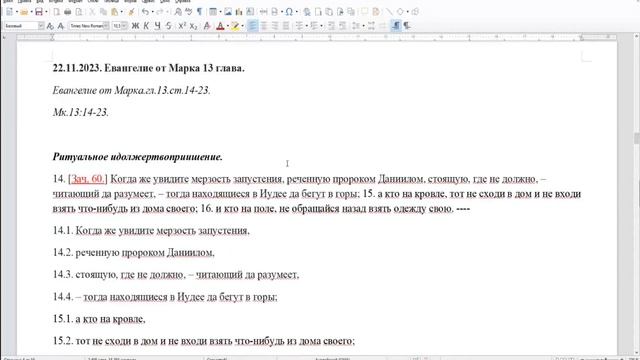The image size is (640, 360).
Task: Set right-to-left text direction
Action: 407,26
